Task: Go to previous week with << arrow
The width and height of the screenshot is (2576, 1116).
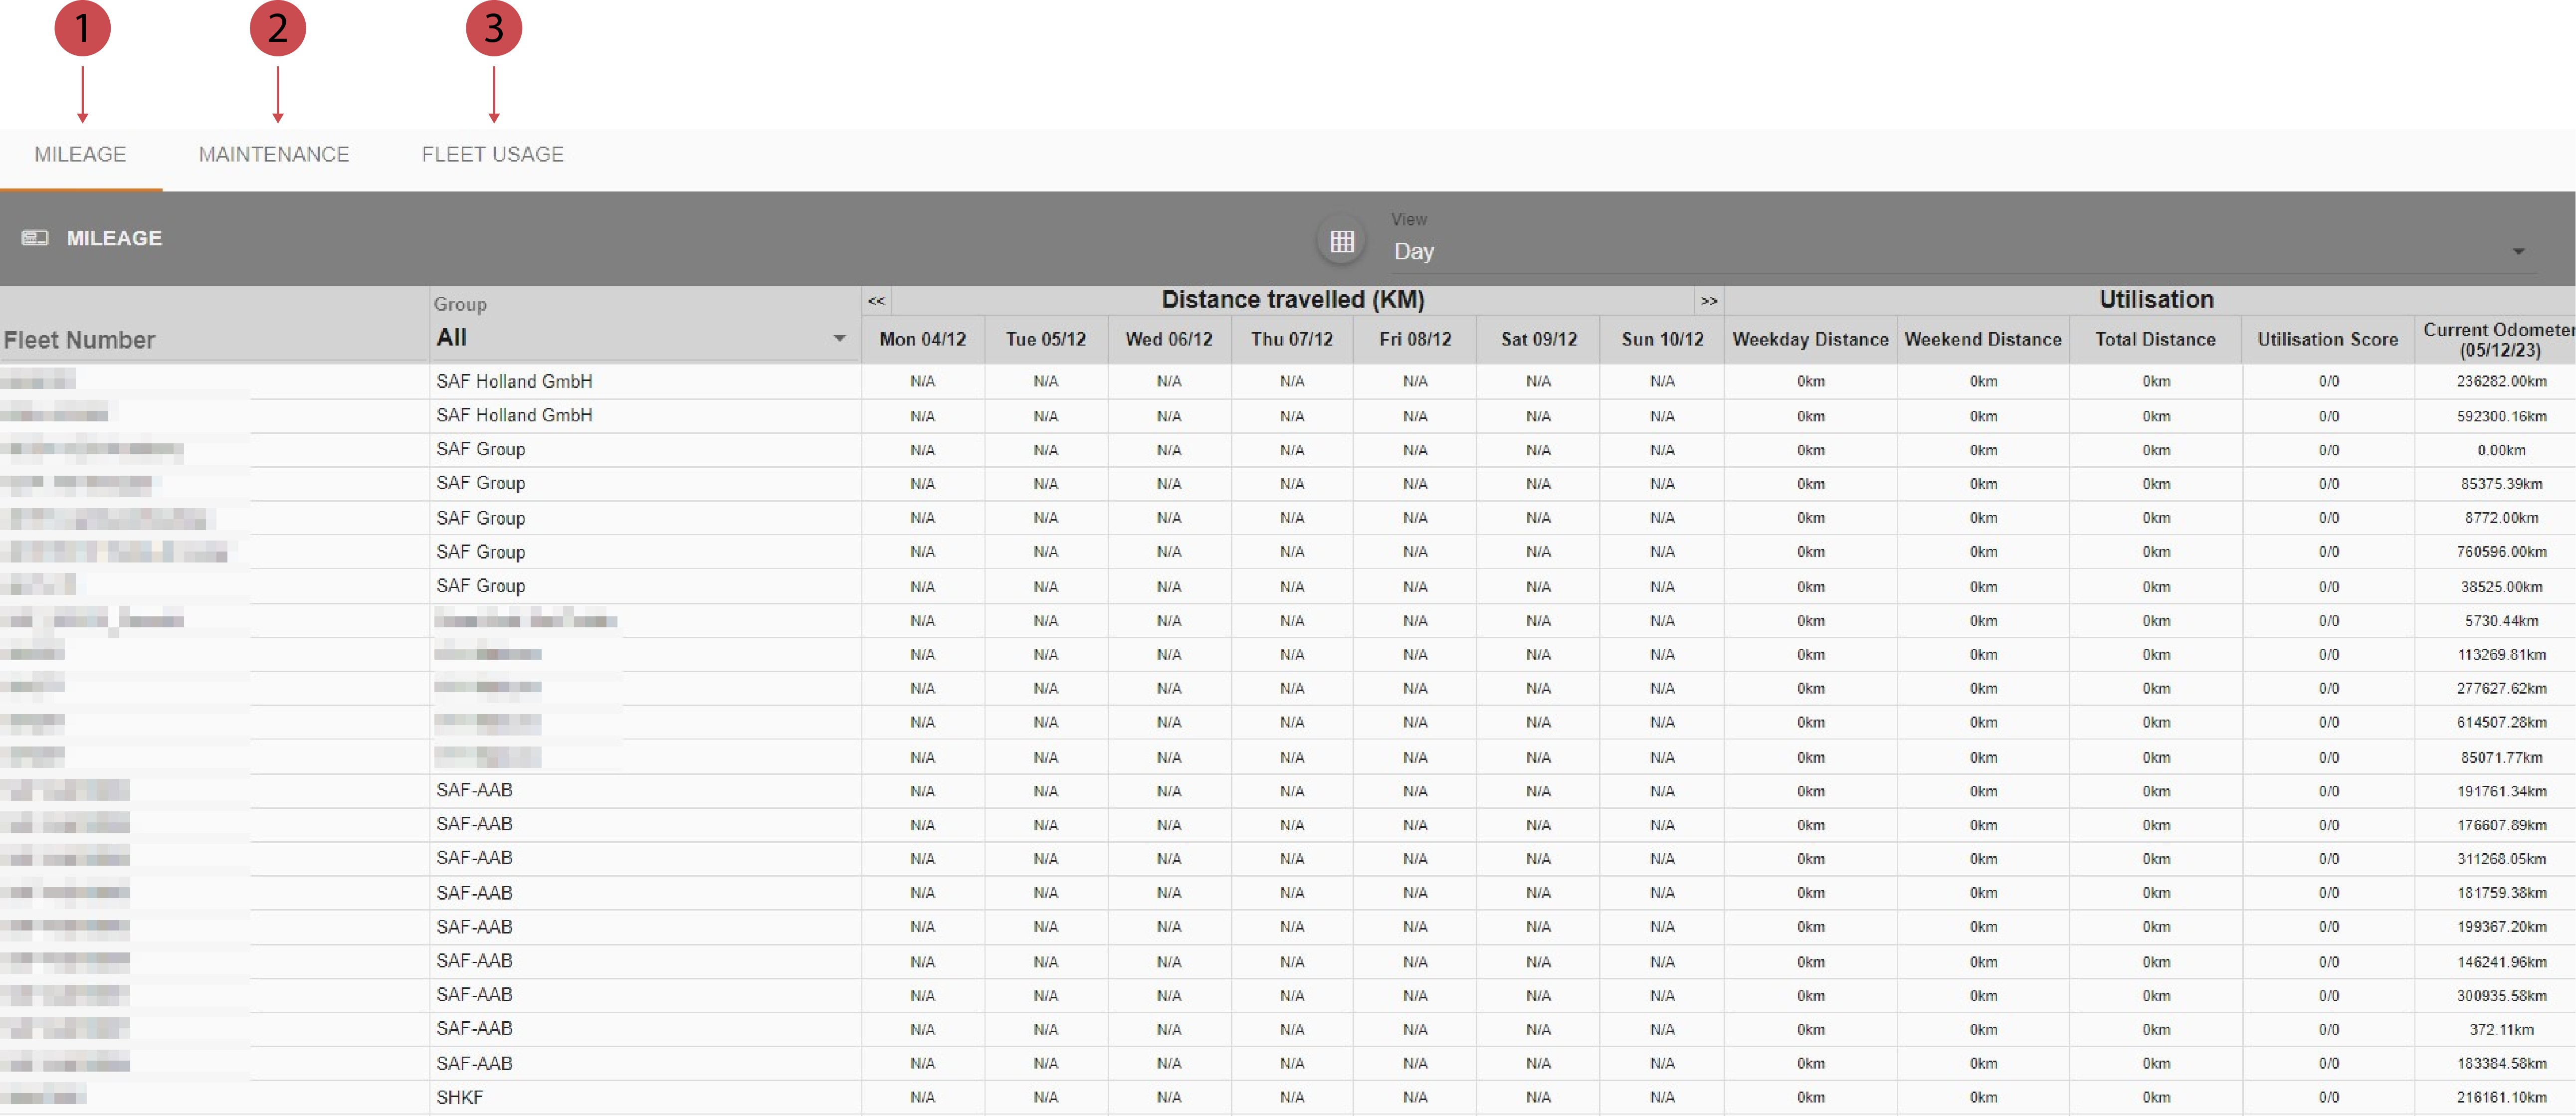Action: pos(876,300)
